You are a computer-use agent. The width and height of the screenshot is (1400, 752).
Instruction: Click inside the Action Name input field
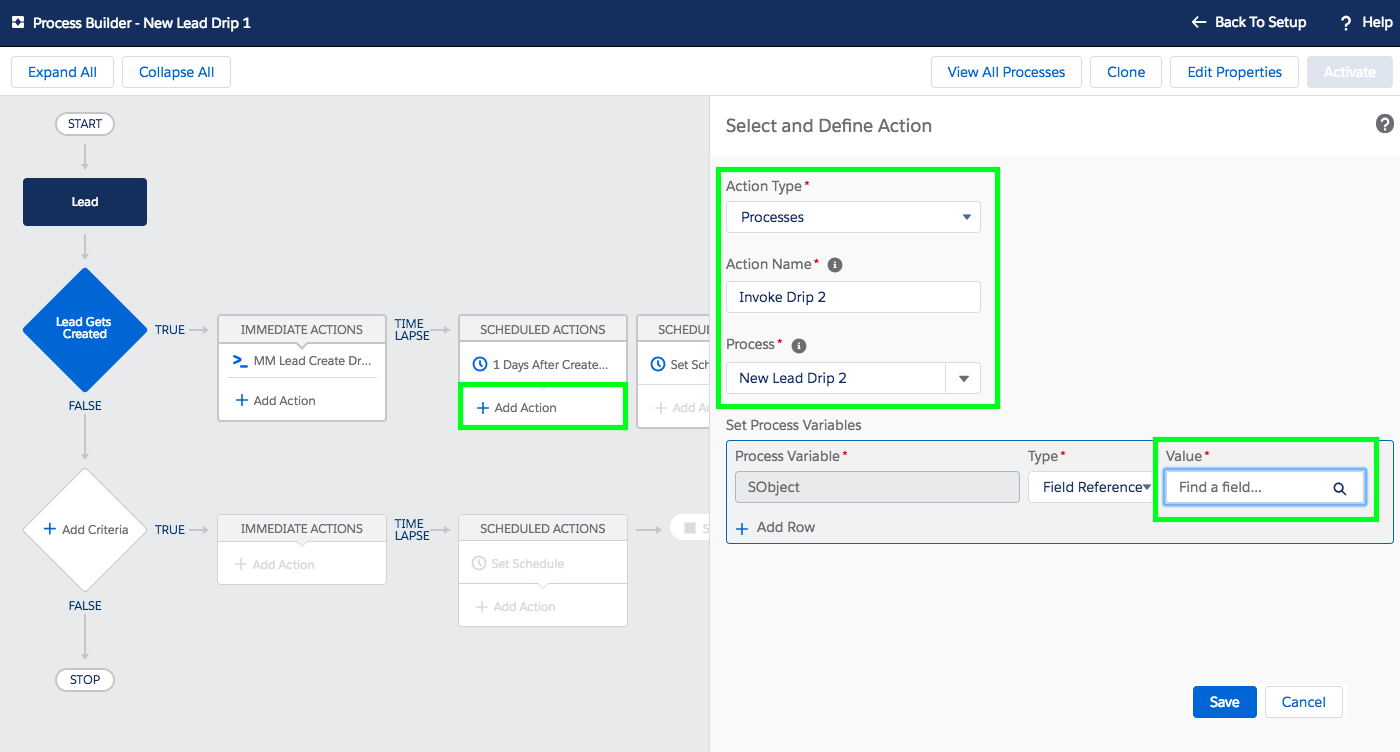pyautogui.click(x=853, y=297)
